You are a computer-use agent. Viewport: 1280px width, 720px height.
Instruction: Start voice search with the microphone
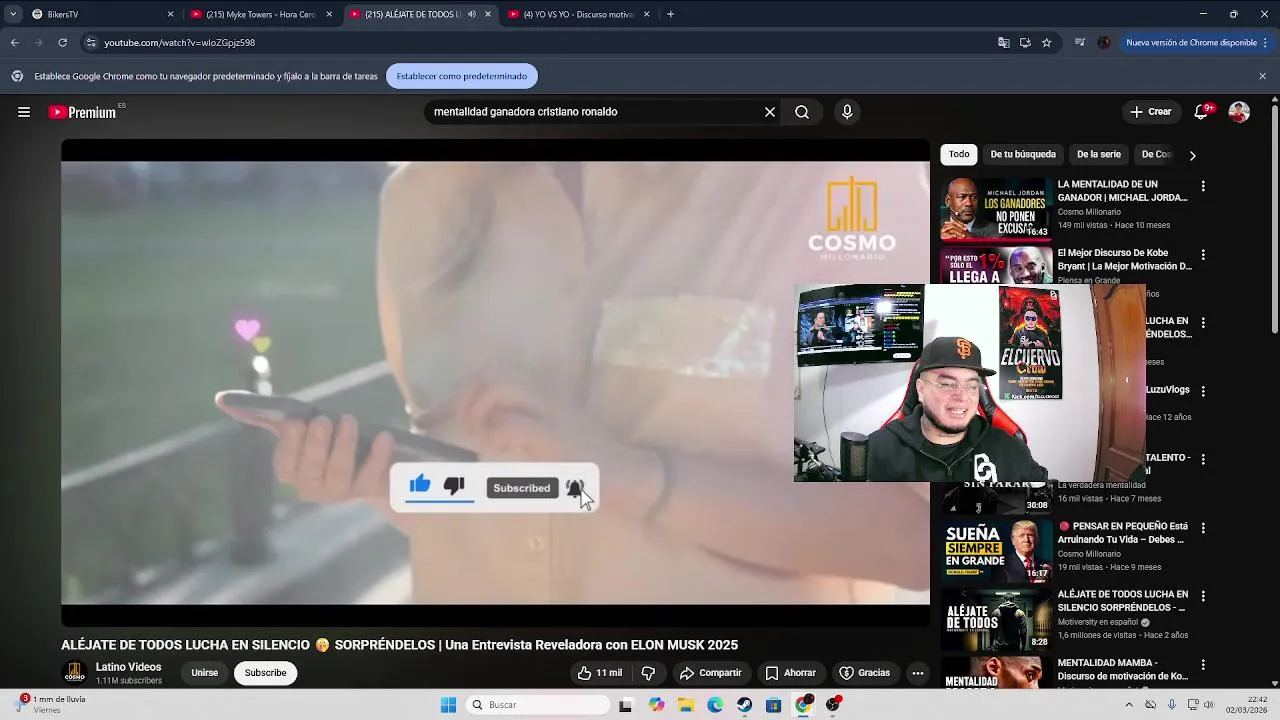[847, 112]
